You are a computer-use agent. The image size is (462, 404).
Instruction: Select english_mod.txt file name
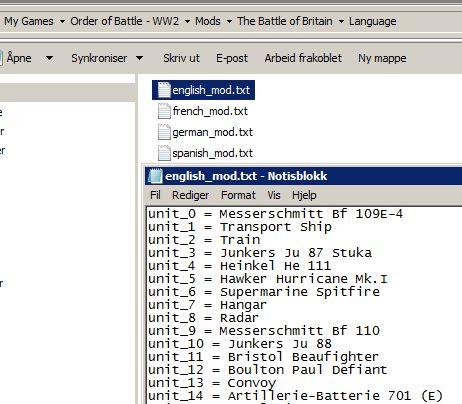pyautogui.click(x=211, y=90)
